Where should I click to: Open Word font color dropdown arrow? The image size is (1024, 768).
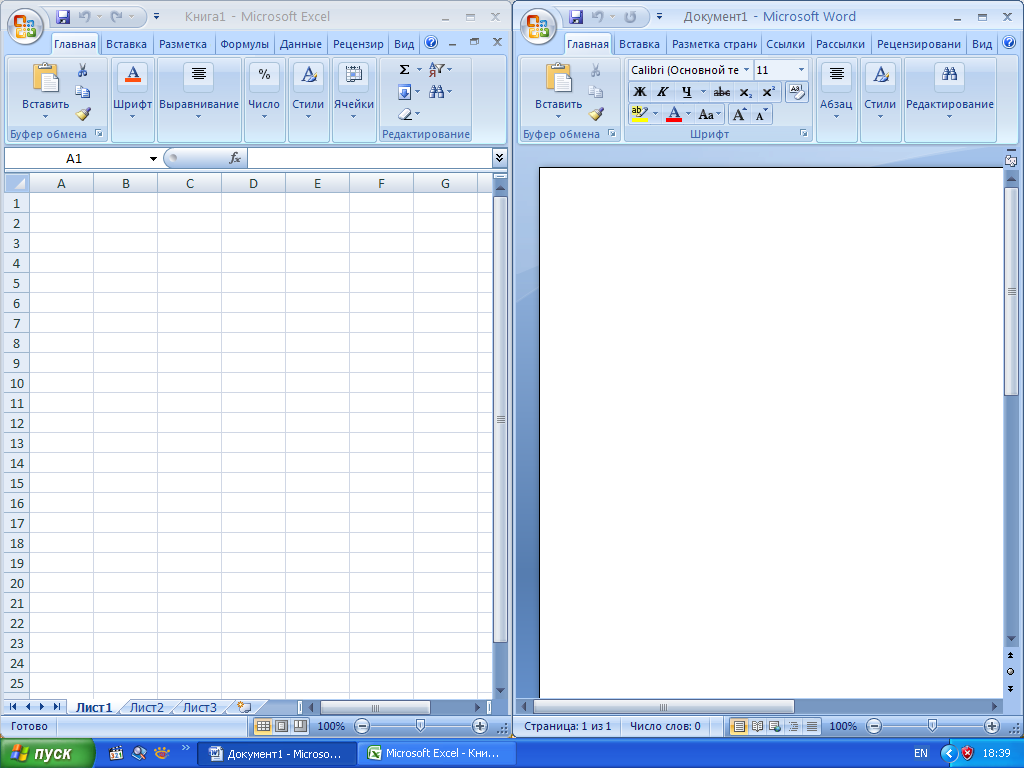[x=688, y=114]
